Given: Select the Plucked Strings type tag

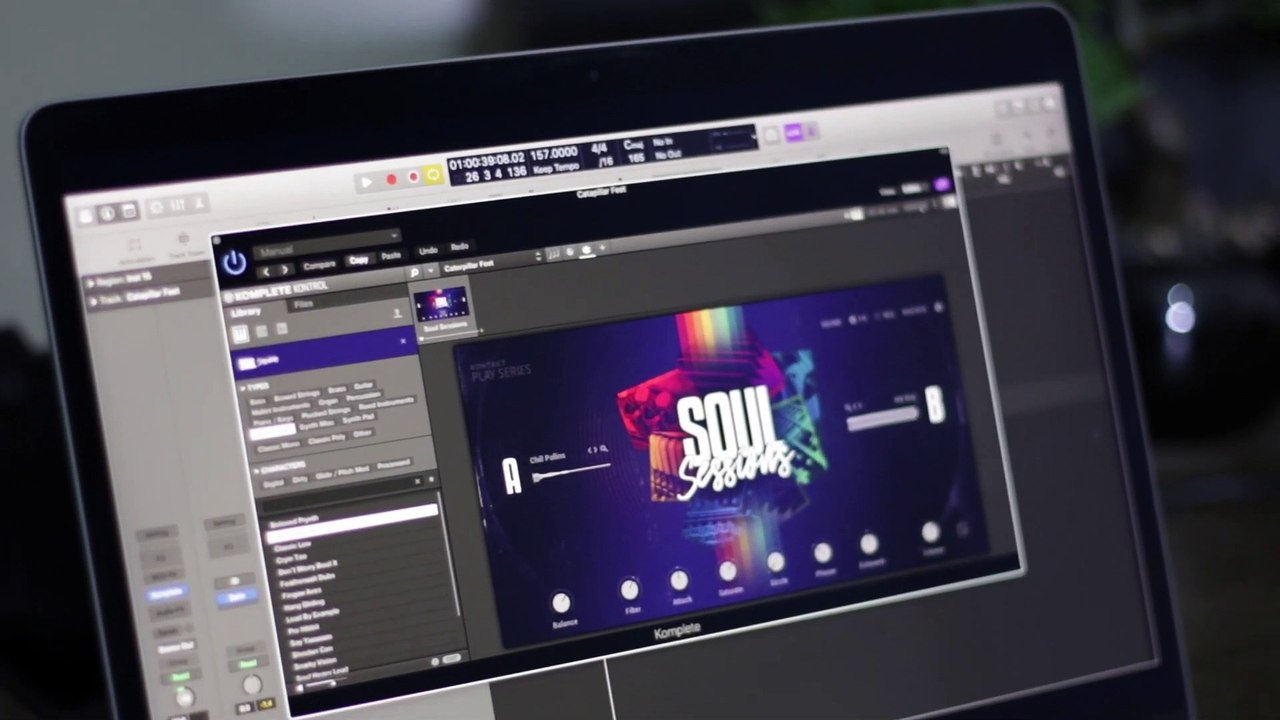Looking at the screenshot, I should (x=326, y=412).
